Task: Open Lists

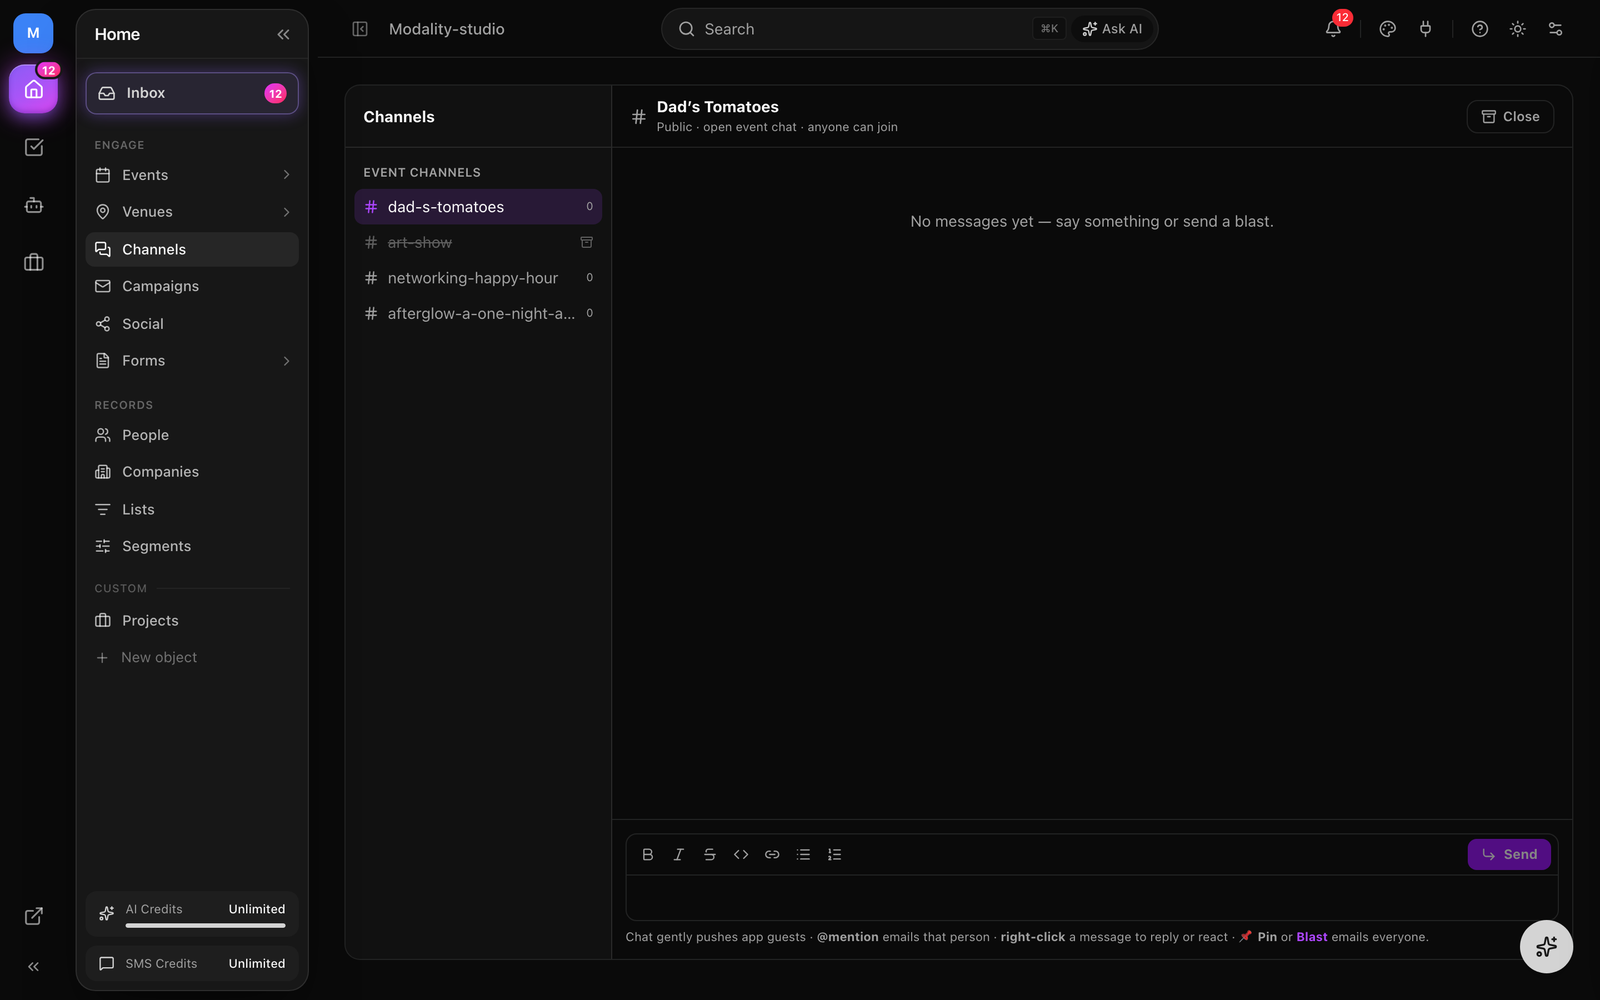Action: click(192, 509)
